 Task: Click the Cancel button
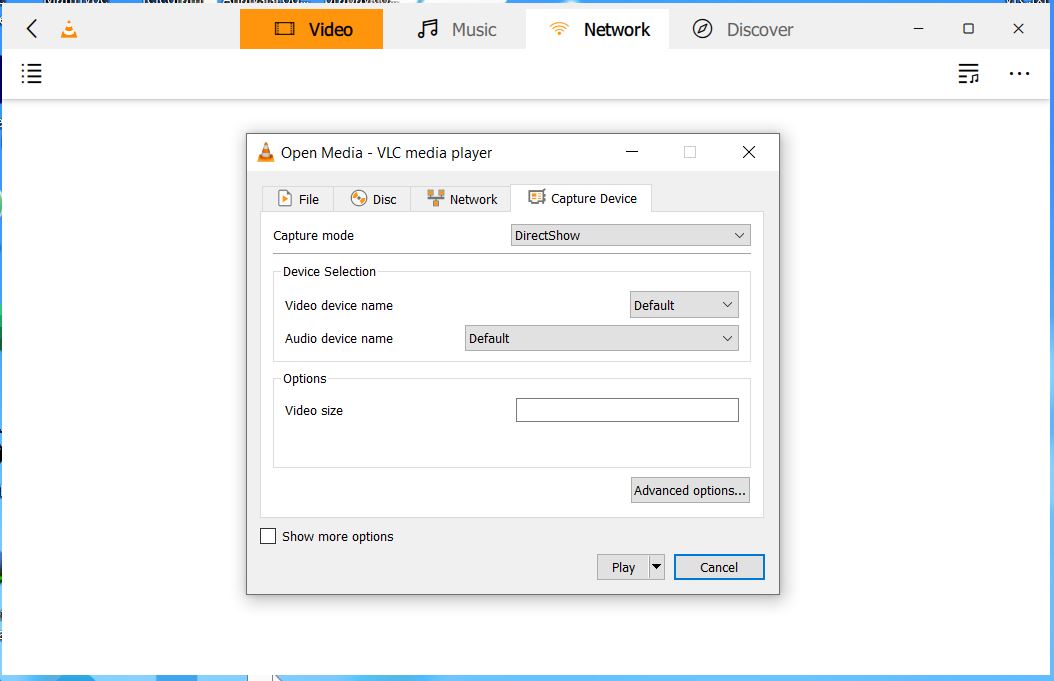(x=719, y=567)
